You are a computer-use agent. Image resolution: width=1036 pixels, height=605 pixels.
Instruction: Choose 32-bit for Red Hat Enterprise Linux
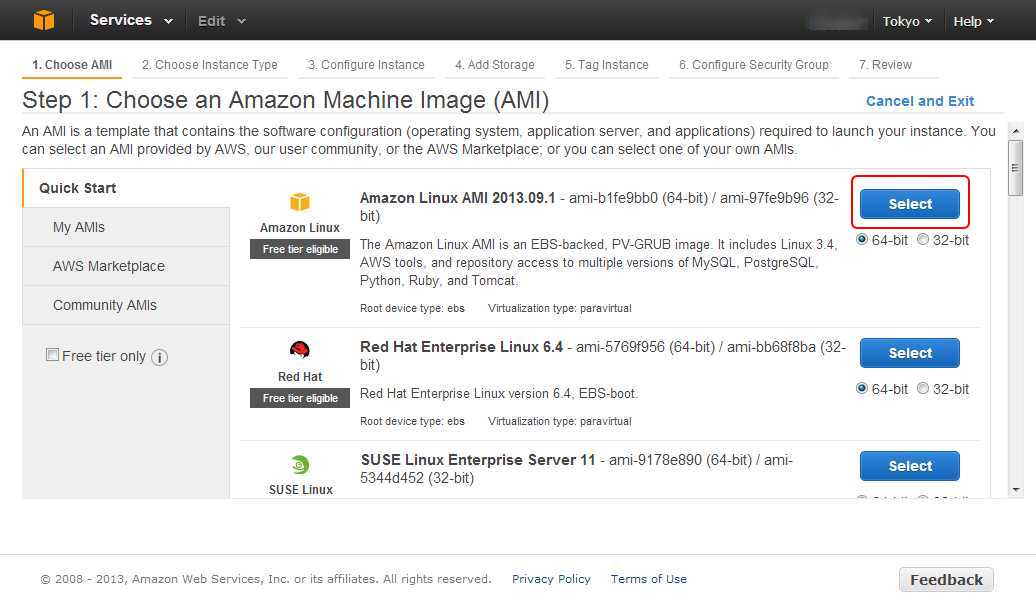tap(923, 389)
